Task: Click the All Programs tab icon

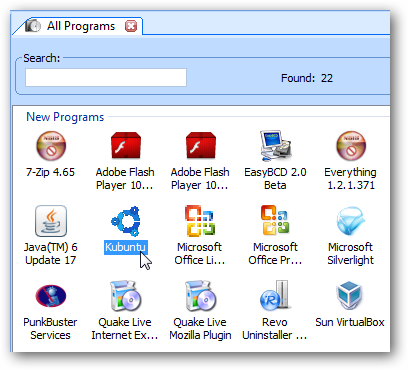Action: [x=33, y=26]
